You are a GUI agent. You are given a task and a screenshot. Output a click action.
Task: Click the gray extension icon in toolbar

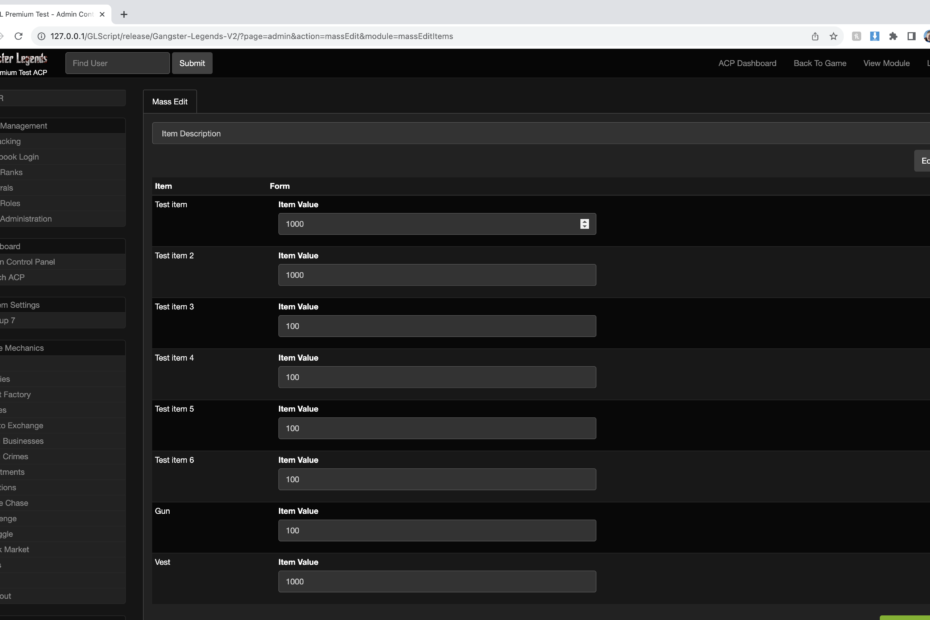tap(856, 36)
